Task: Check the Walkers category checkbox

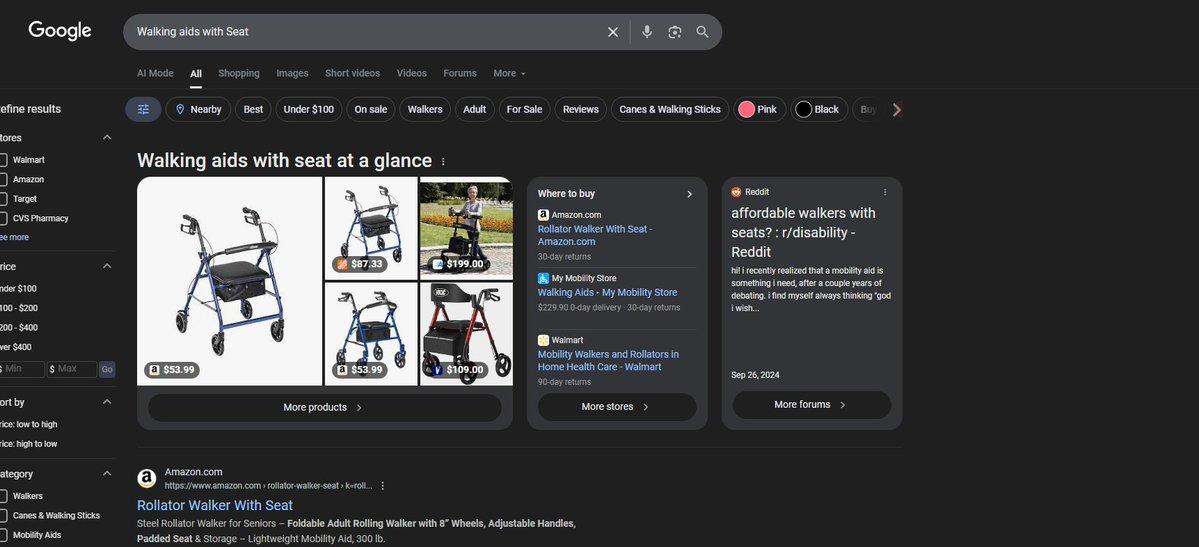Action: (x=3, y=496)
